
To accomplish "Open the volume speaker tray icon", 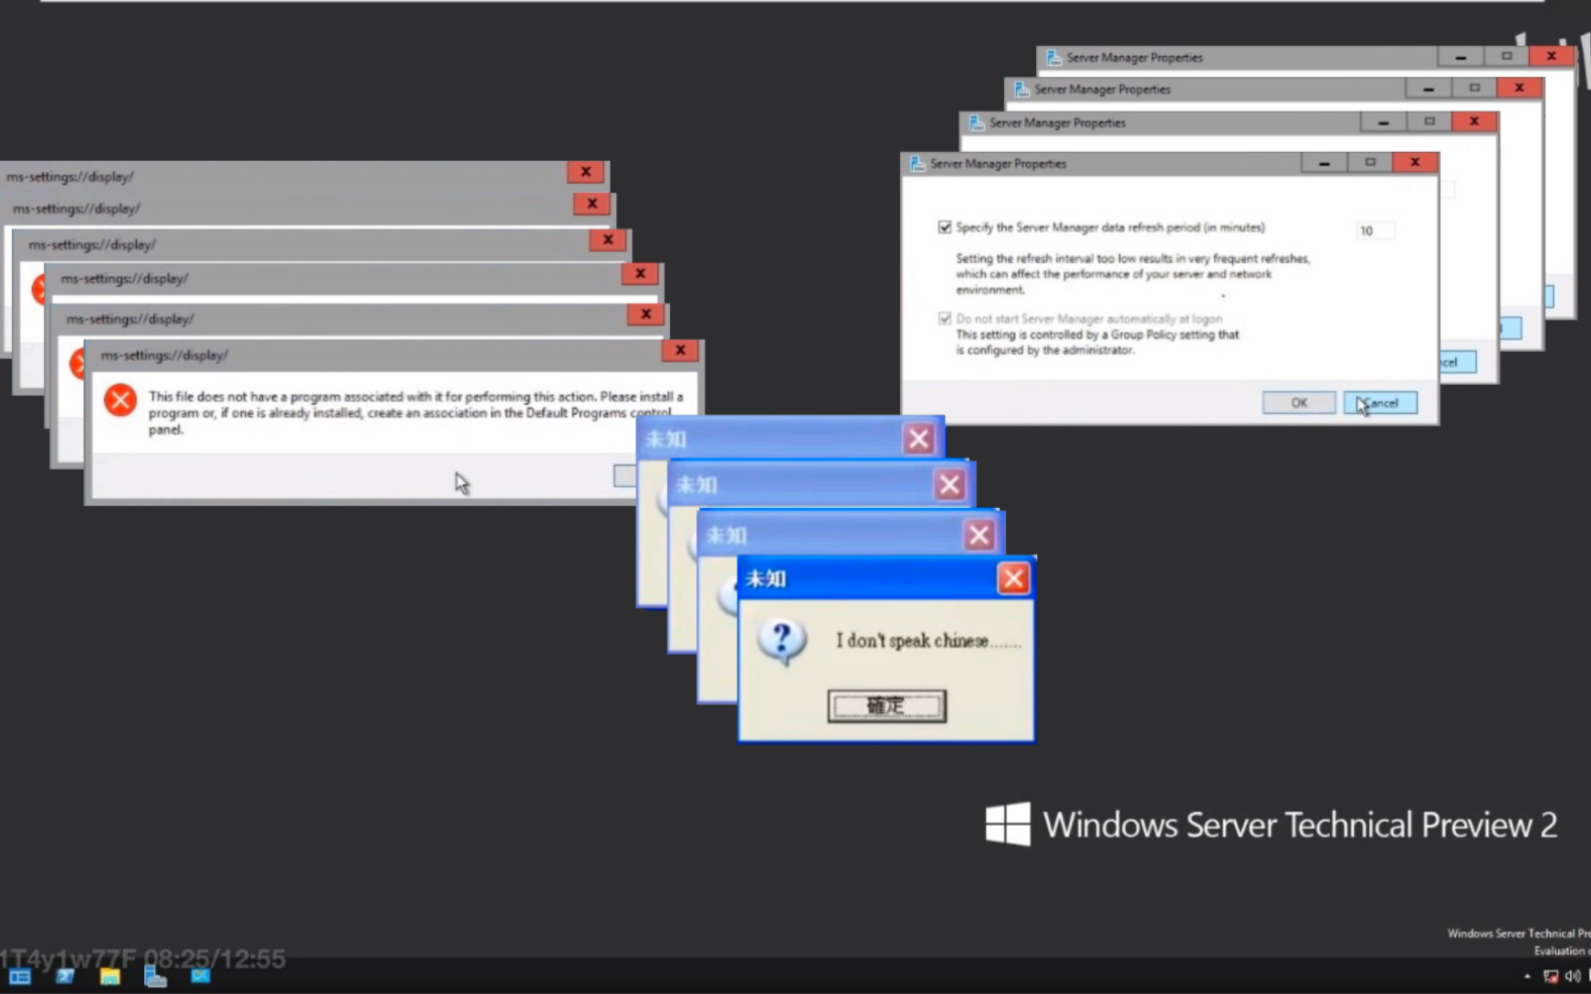I will [x=1573, y=977].
